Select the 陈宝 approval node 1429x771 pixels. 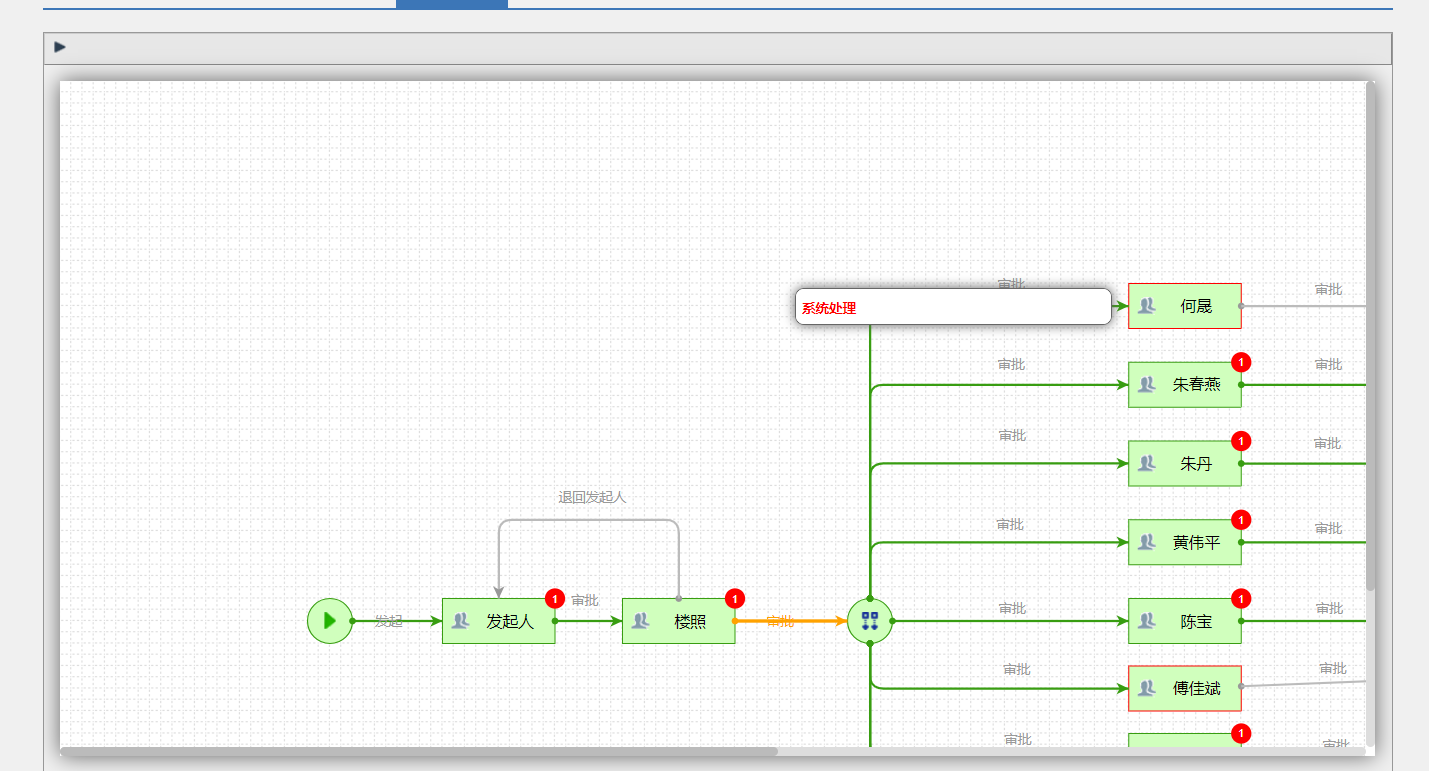coord(1185,621)
